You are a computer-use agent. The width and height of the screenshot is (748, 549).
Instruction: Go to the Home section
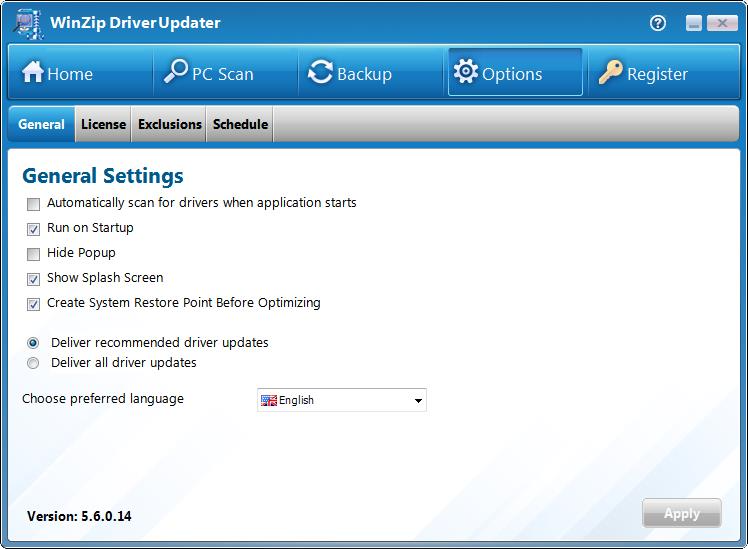point(80,73)
